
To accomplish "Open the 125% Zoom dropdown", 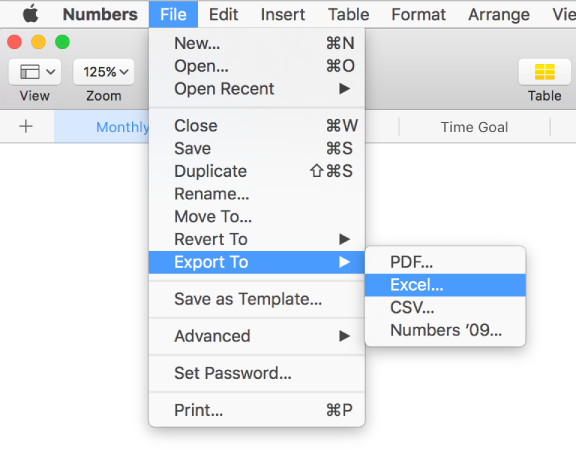I will (104, 72).
